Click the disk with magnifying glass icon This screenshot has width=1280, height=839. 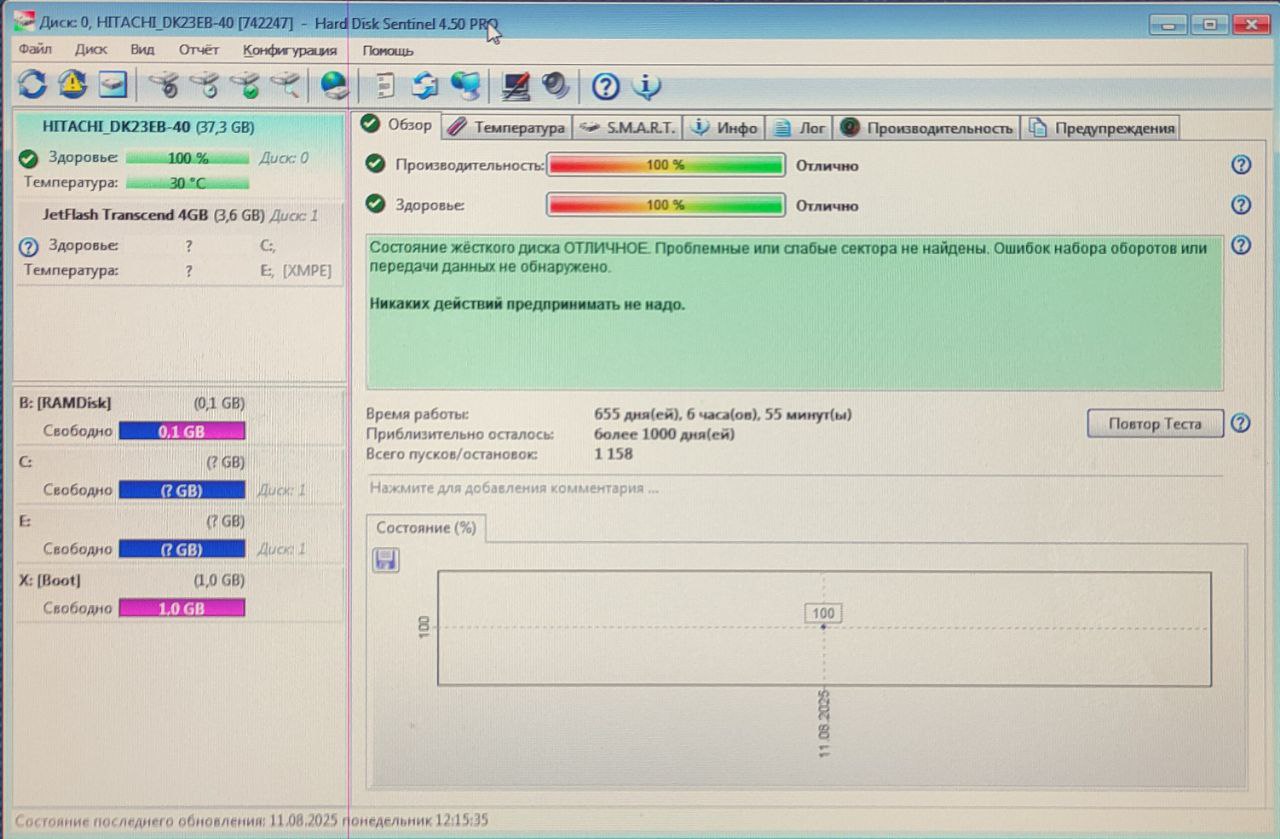pos(285,85)
